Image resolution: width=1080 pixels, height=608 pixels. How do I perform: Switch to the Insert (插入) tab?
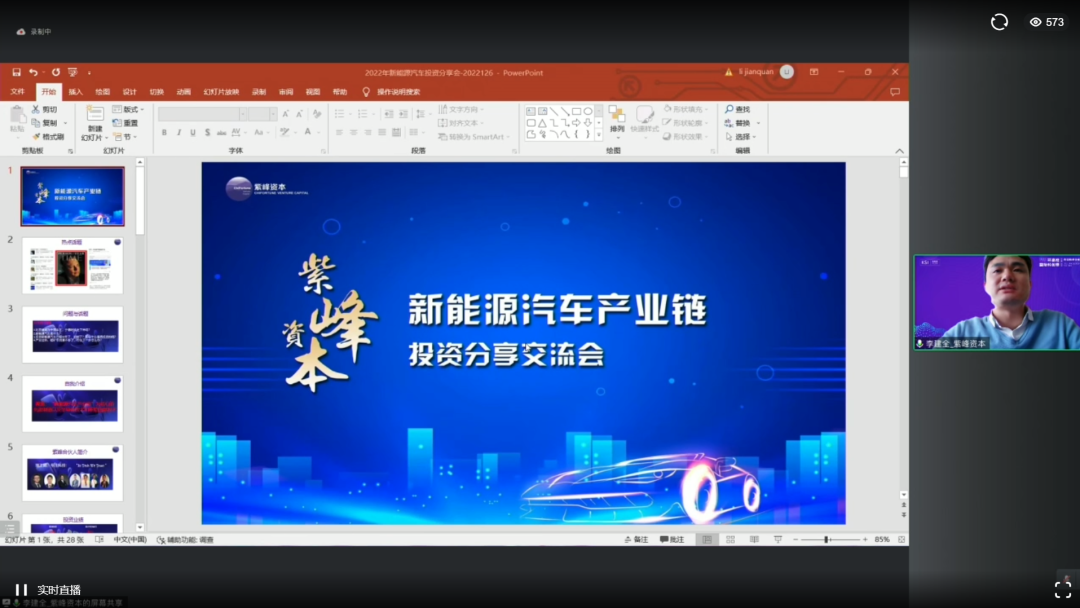tap(76, 92)
